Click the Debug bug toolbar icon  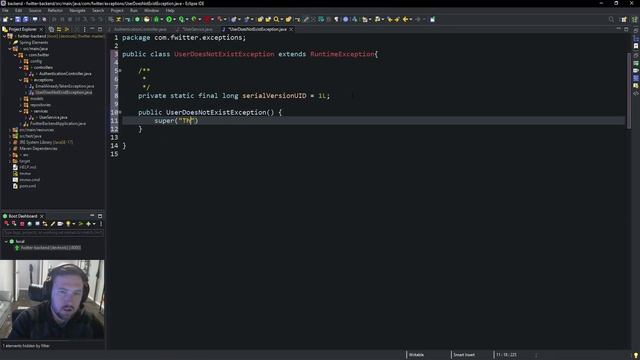156,19
